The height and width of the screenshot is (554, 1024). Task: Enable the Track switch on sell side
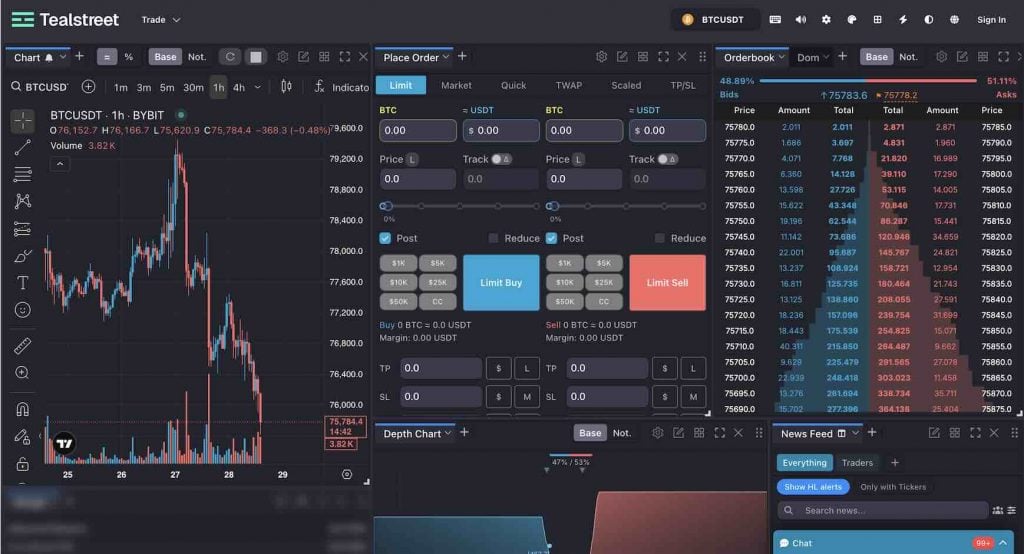(667, 159)
